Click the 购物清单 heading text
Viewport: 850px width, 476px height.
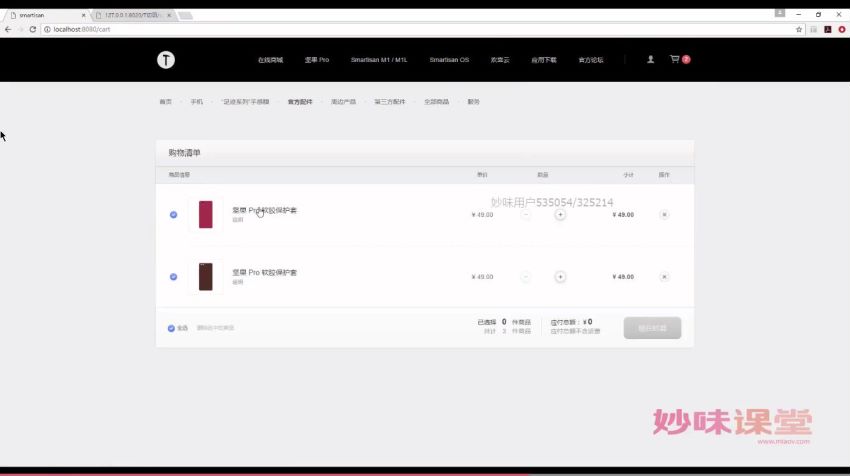coord(184,153)
